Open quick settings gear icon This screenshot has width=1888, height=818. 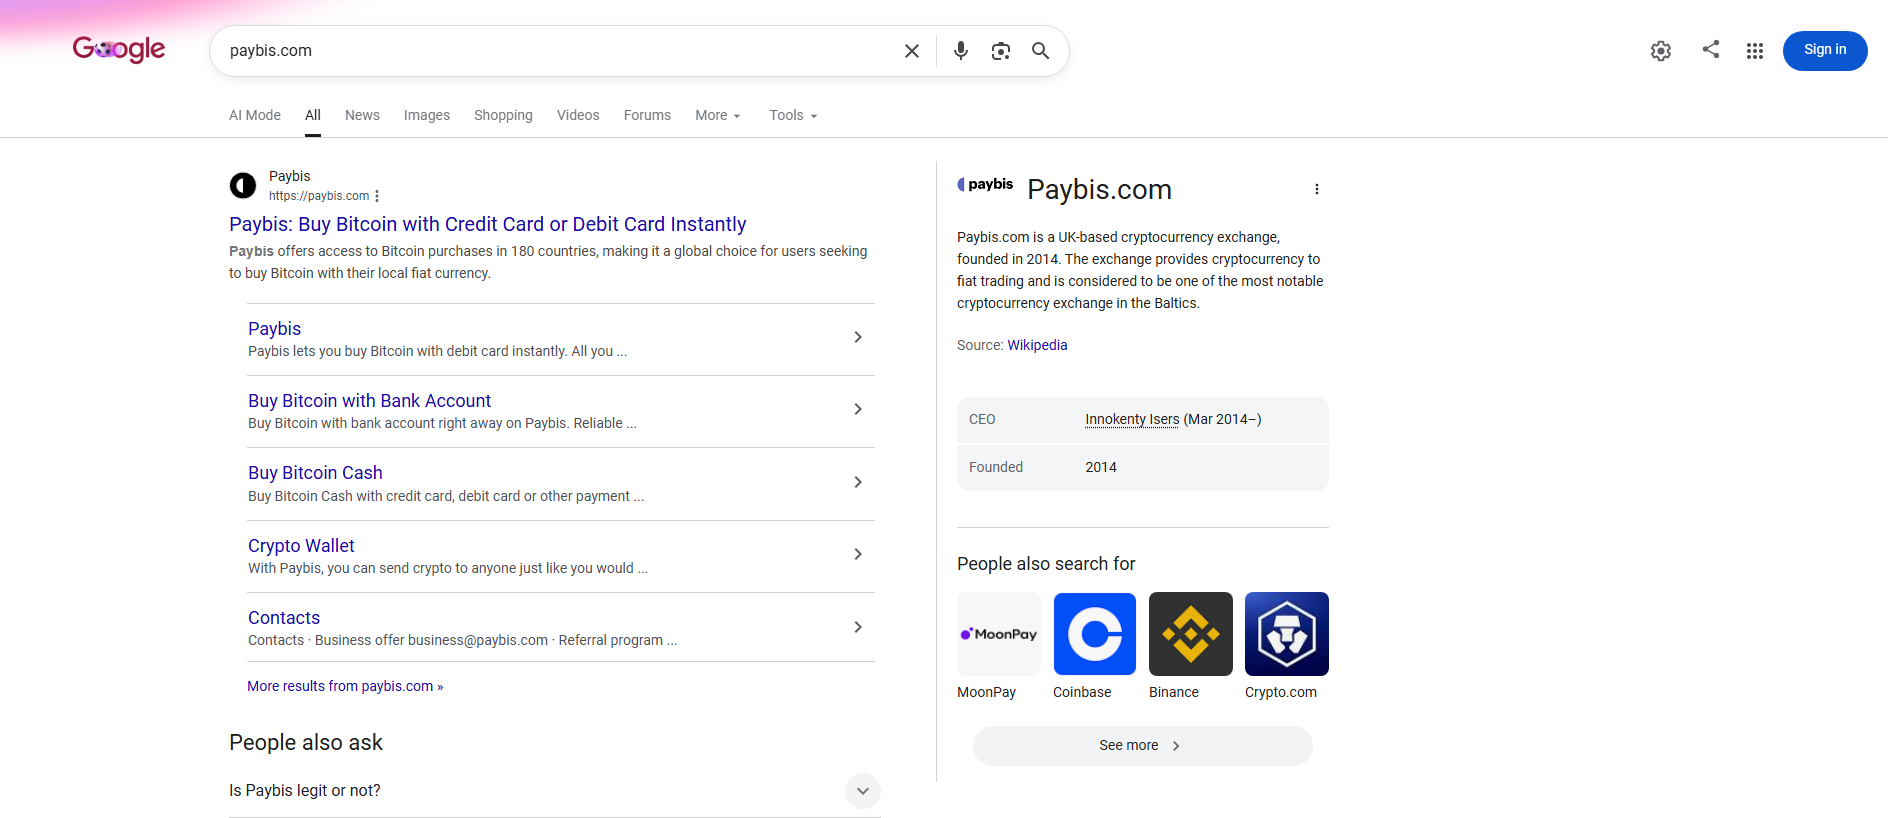(x=1661, y=51)
